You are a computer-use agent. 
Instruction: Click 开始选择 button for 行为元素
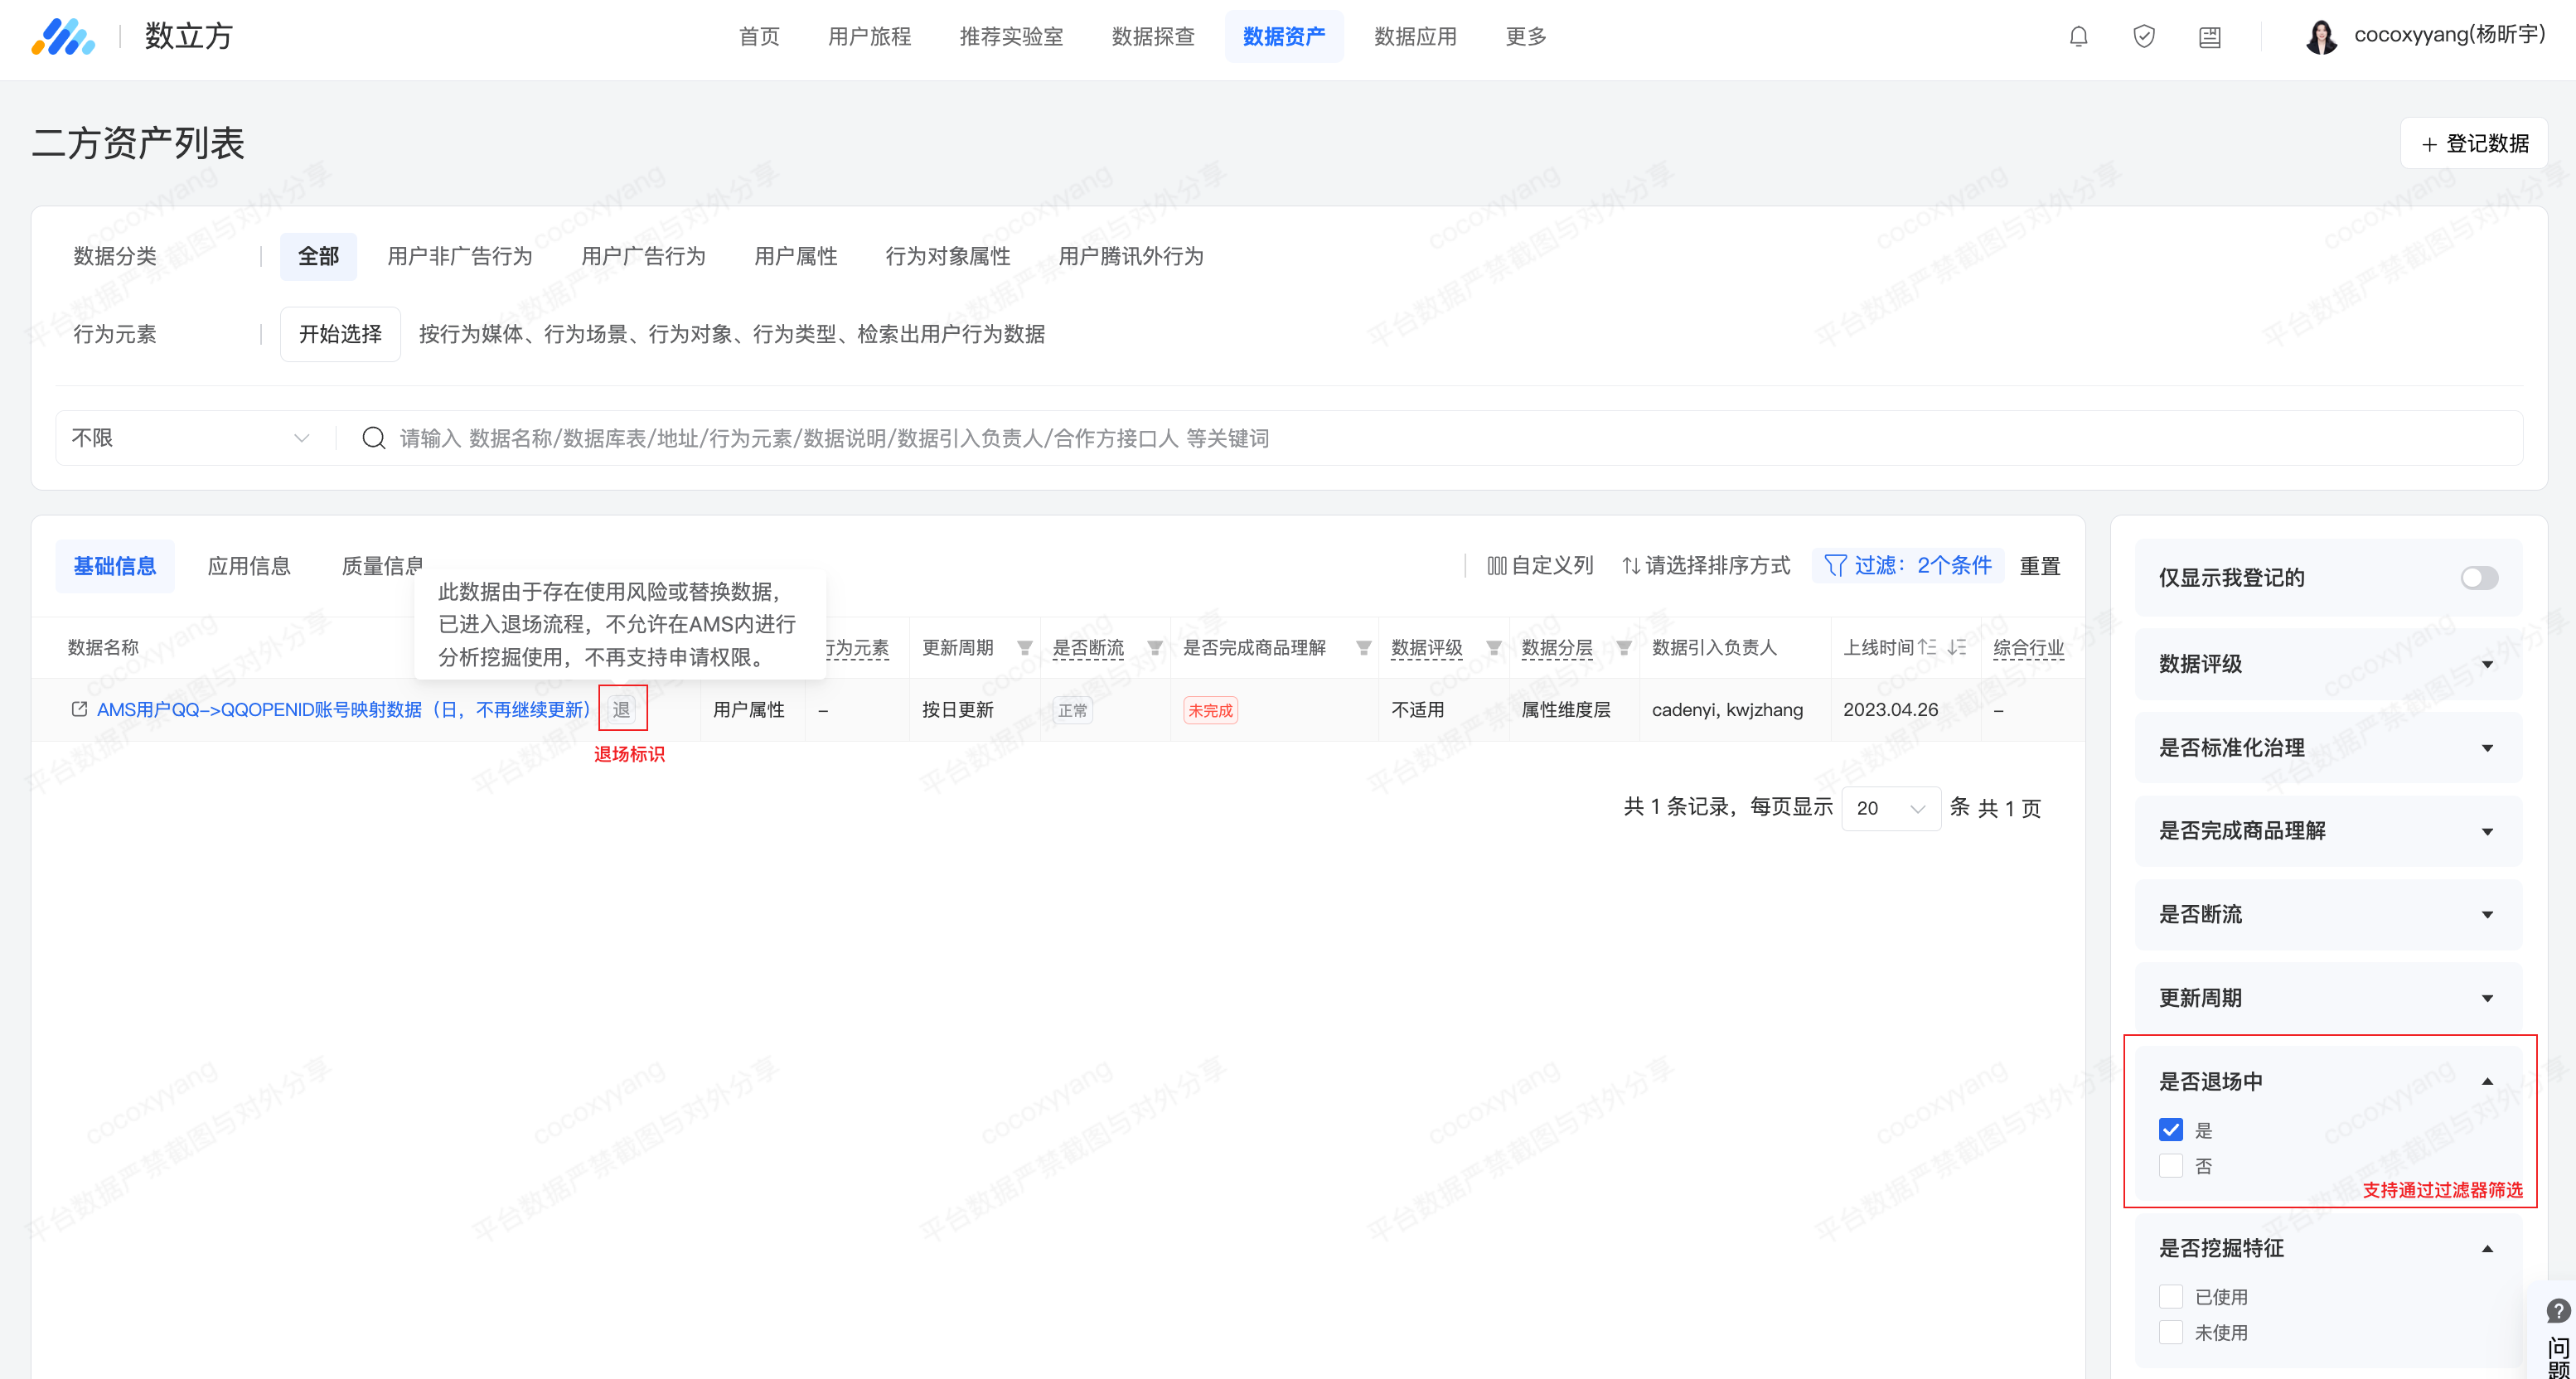click(x=340, y=334)
